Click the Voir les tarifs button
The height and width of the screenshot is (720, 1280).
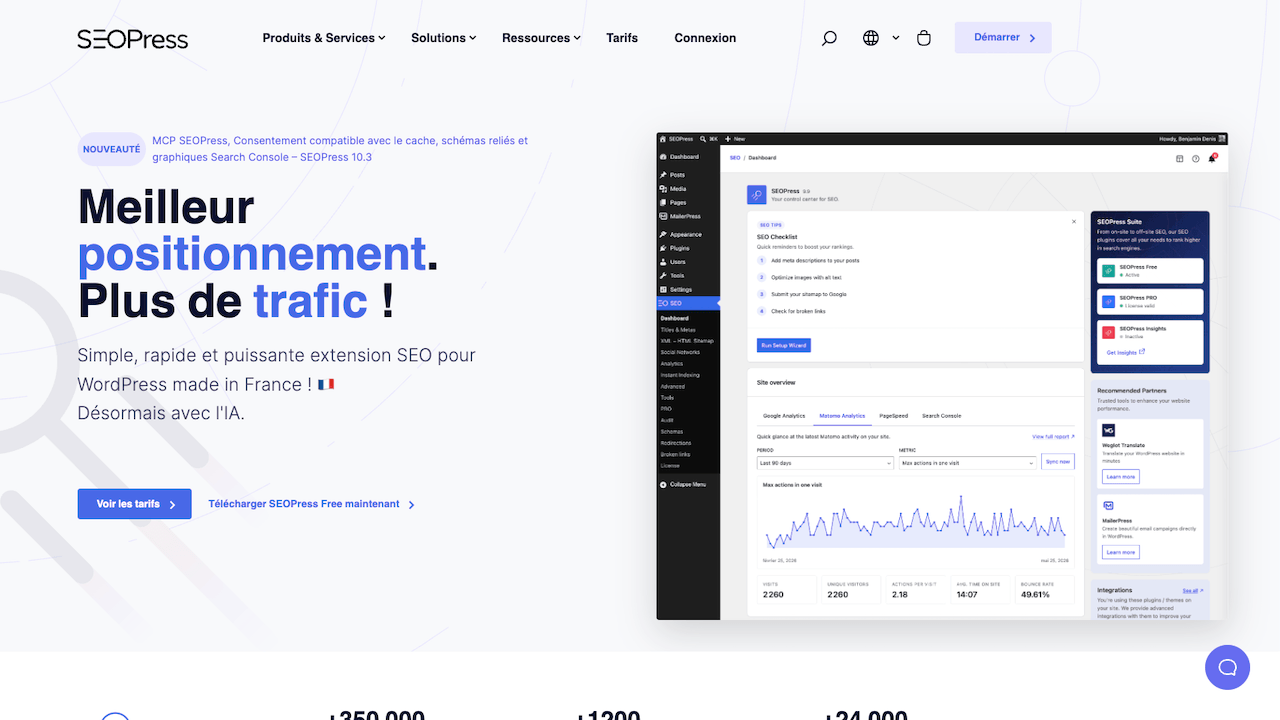click(x=135, y=504)
